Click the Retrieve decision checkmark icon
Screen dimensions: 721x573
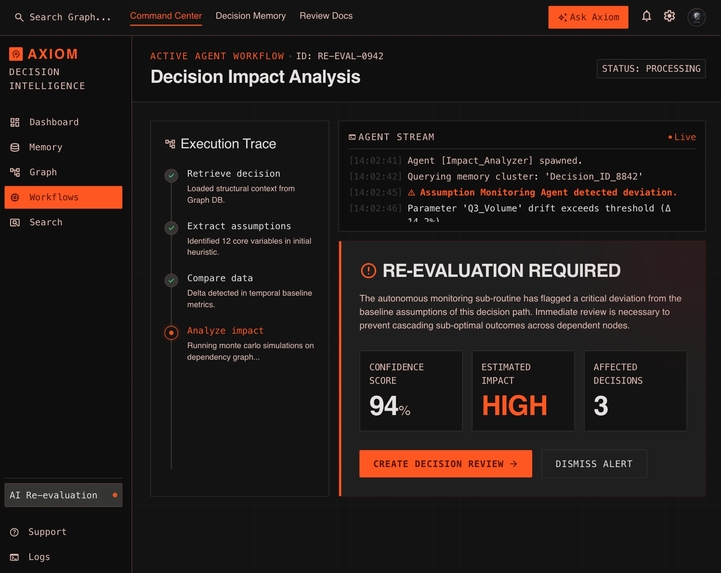coord(171,175)
